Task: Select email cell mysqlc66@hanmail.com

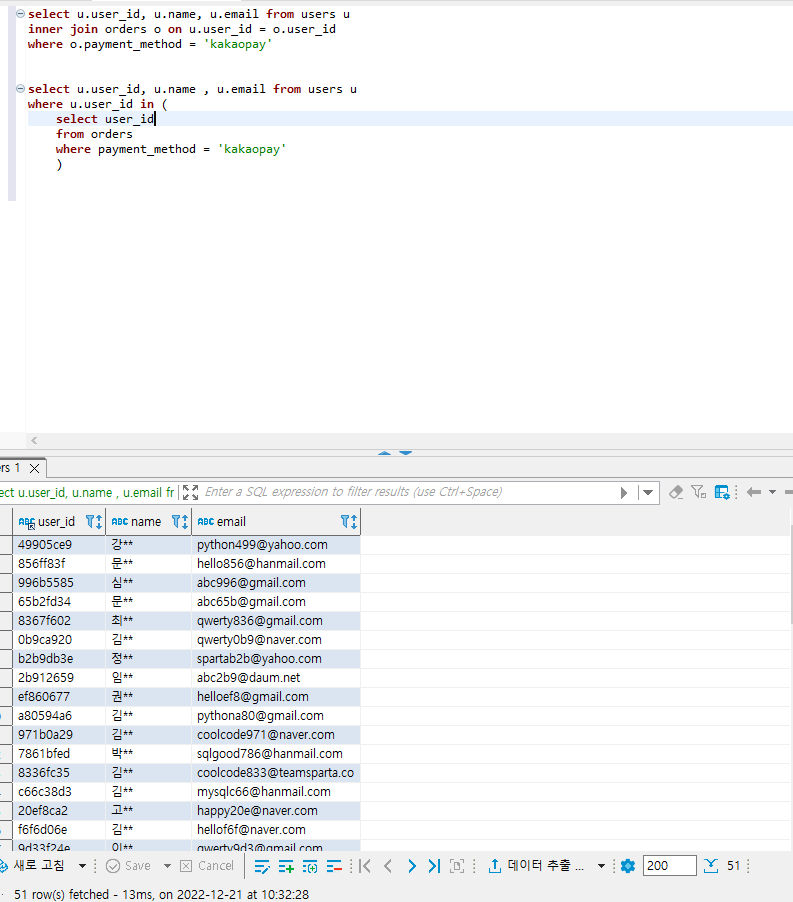Action: tap(276, 792)
